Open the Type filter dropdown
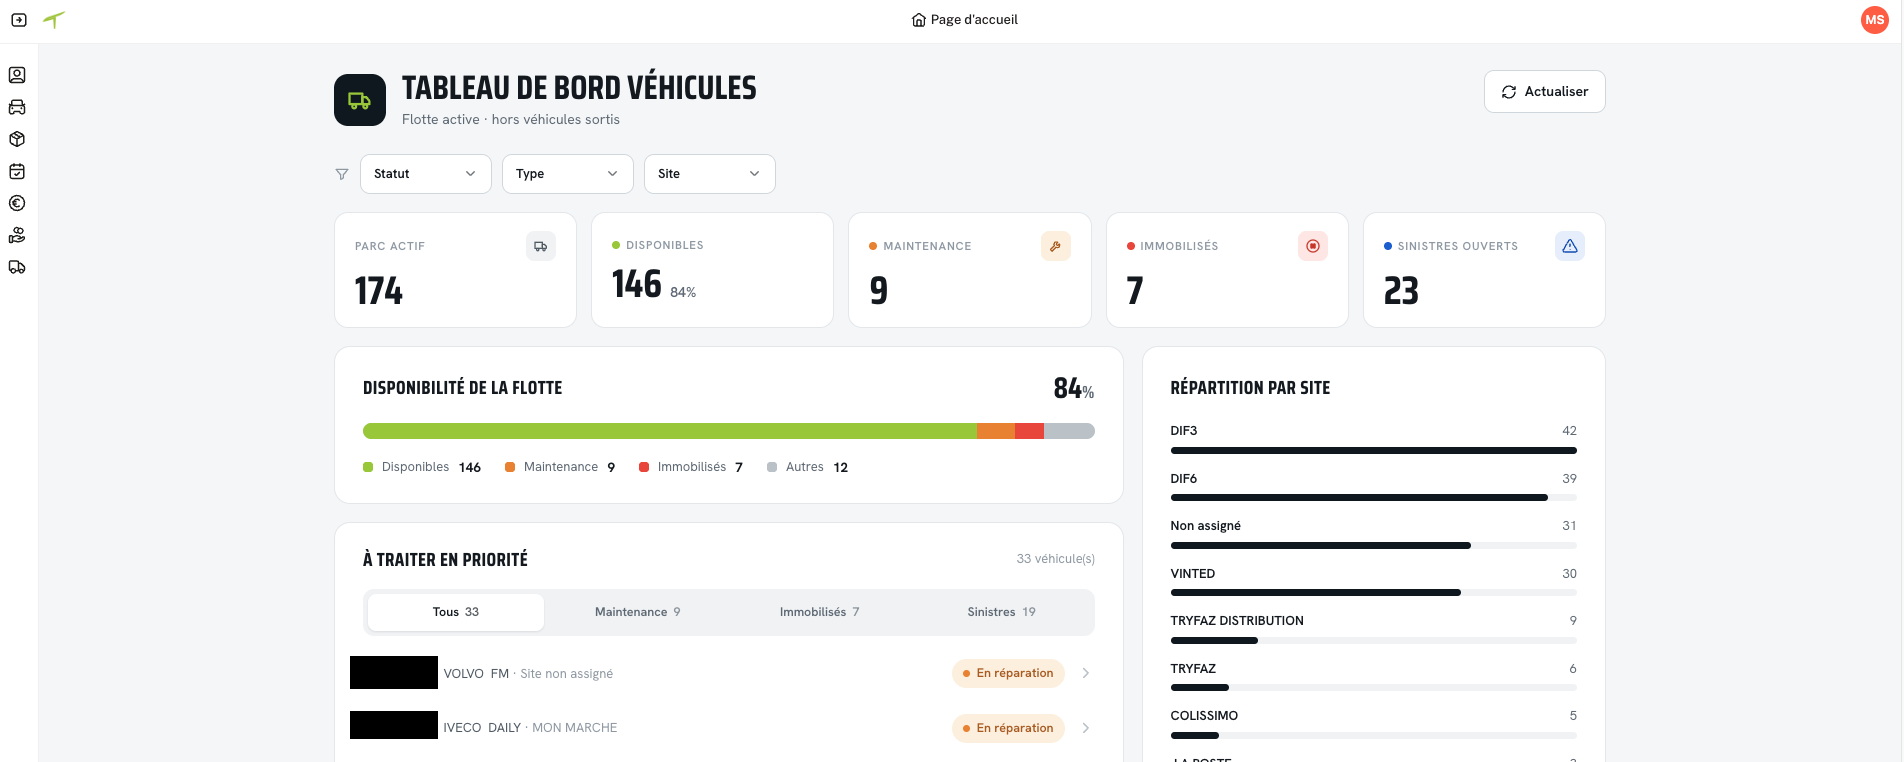The height and width of the screenshot is (762, 1904). pos(568,174)
